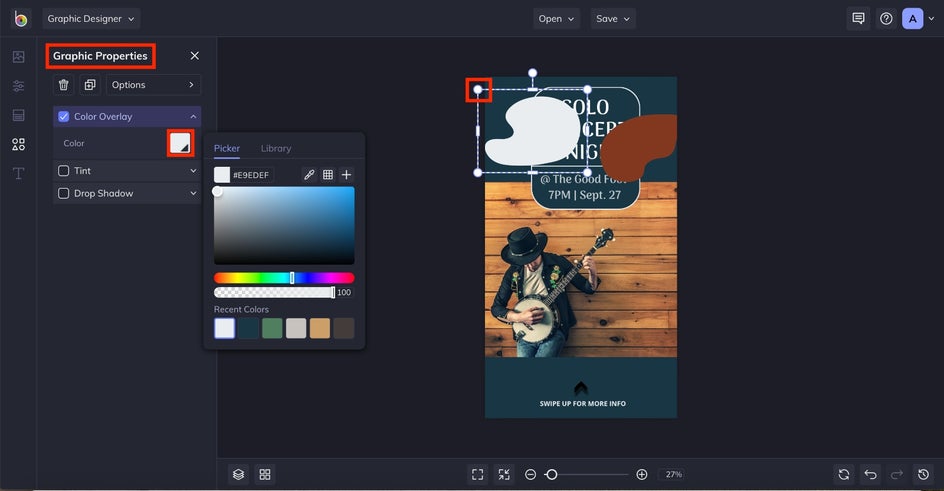This screenshot has width=944, height=491.
Task: Switch to the Library tab
Action: 276,148
